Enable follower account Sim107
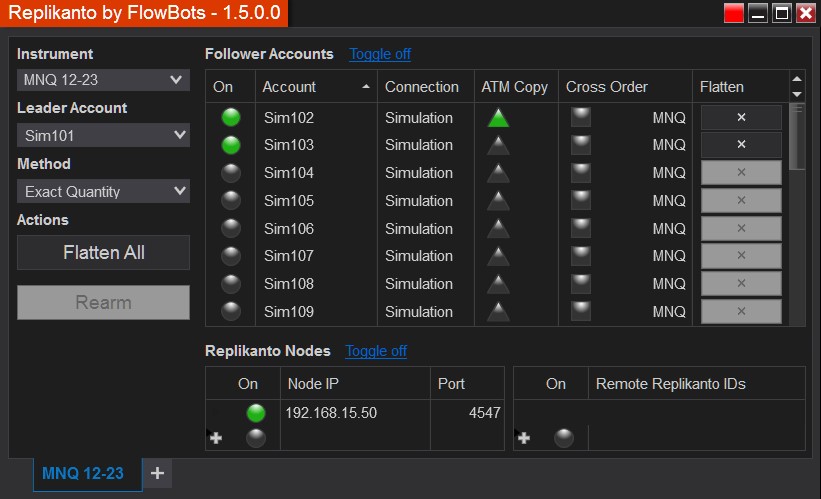 click(x=231, y=256)
